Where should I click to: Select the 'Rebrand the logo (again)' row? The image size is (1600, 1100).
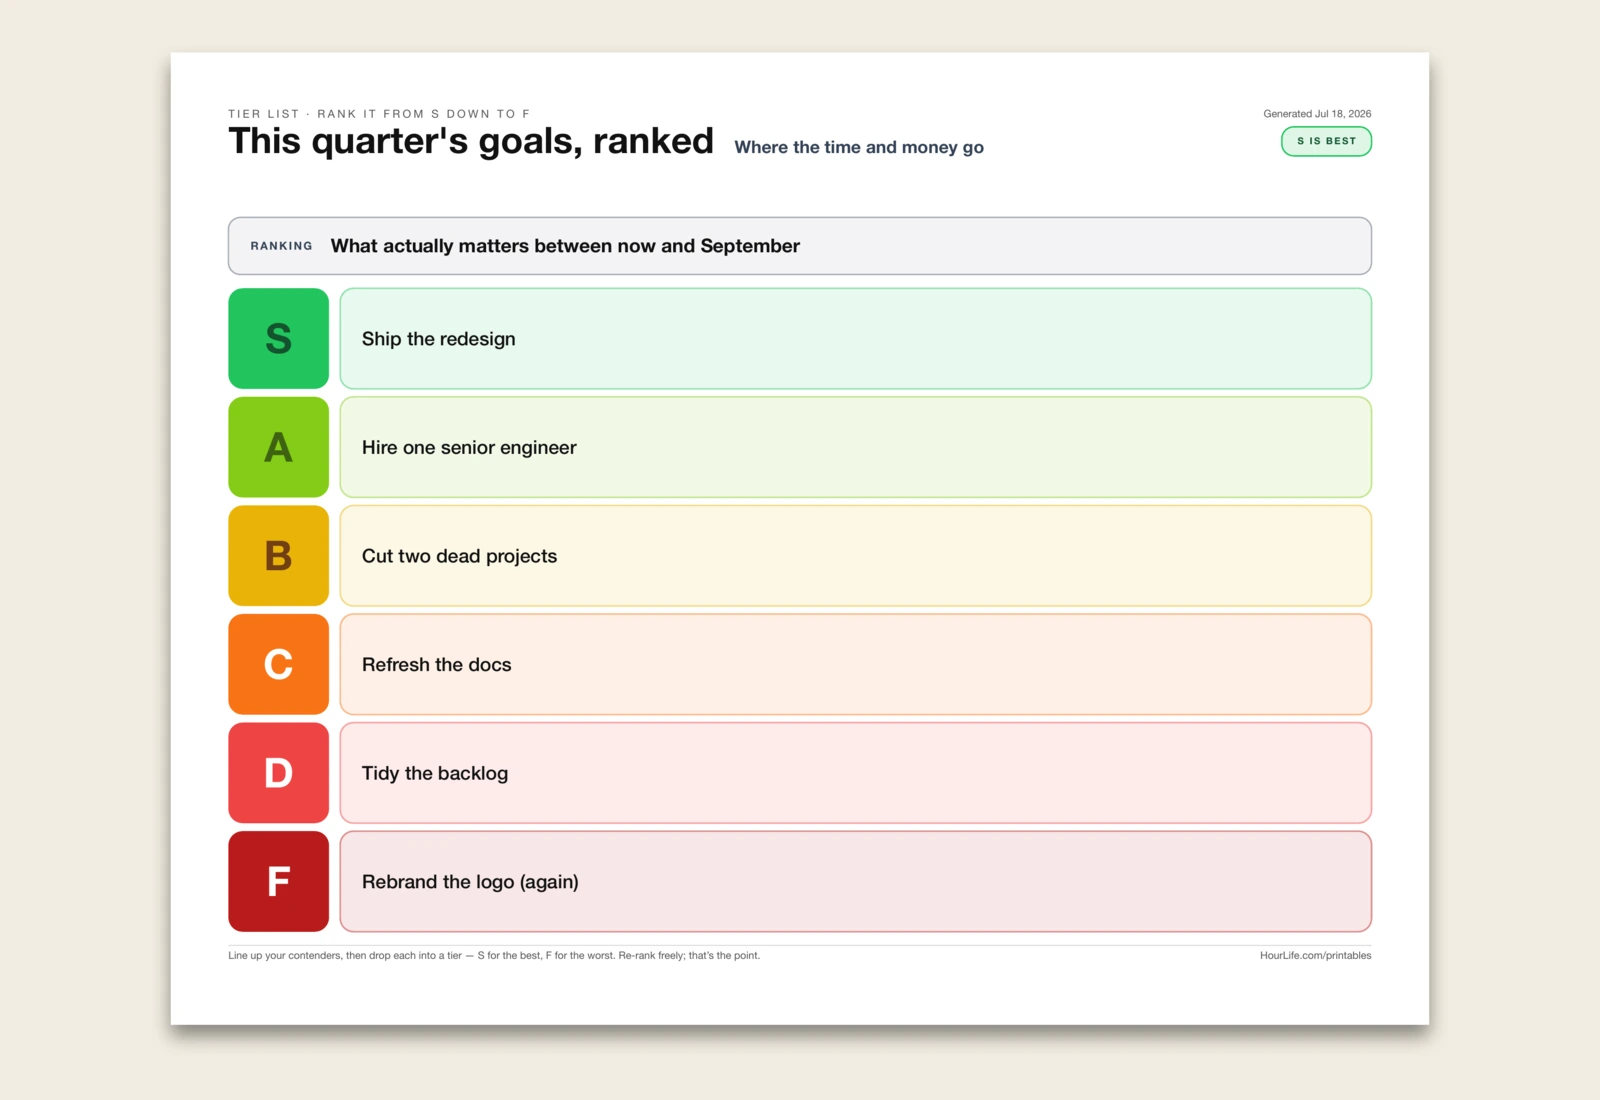[x=855, y=881]
